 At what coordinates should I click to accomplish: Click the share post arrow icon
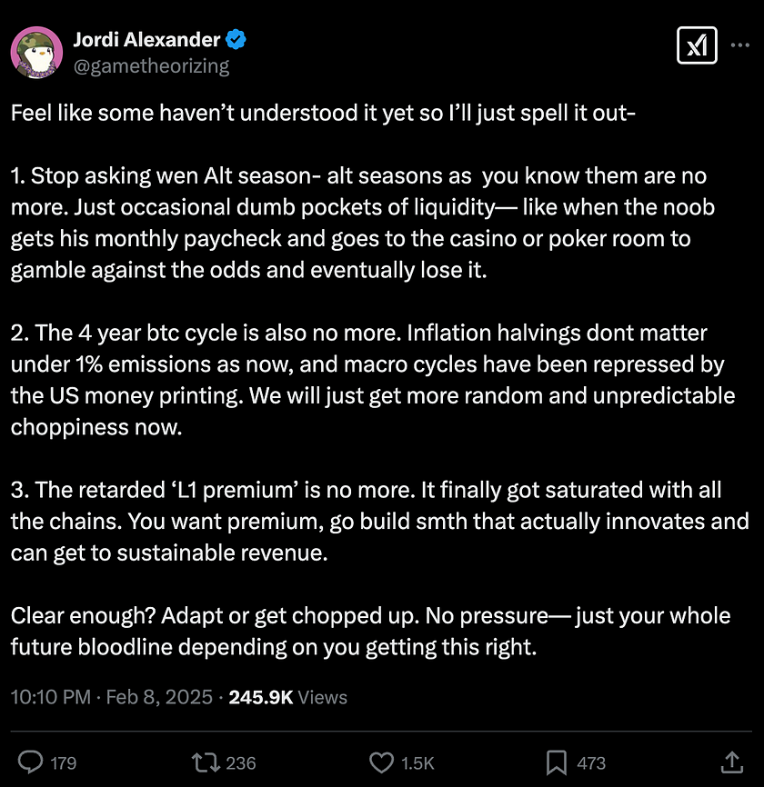click(x=731, y=762)
